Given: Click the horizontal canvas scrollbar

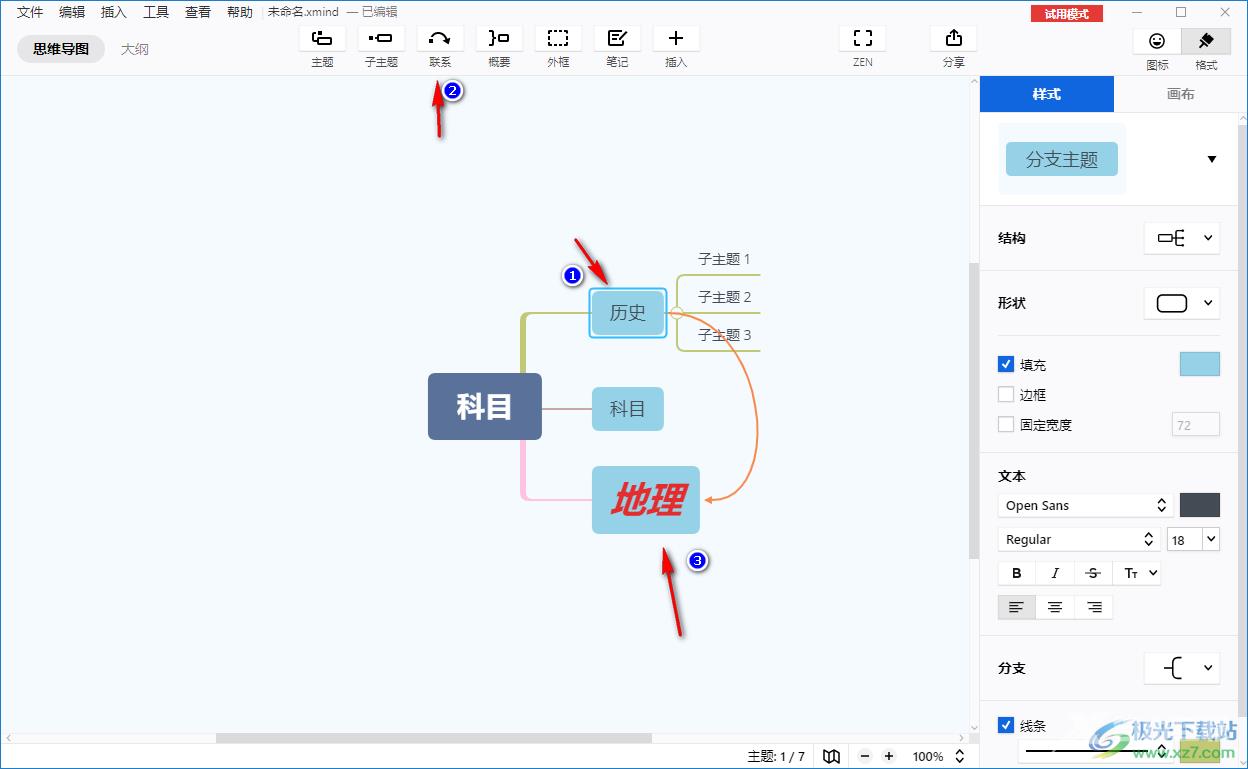Looking at the screenshot, I should [434, 738].
